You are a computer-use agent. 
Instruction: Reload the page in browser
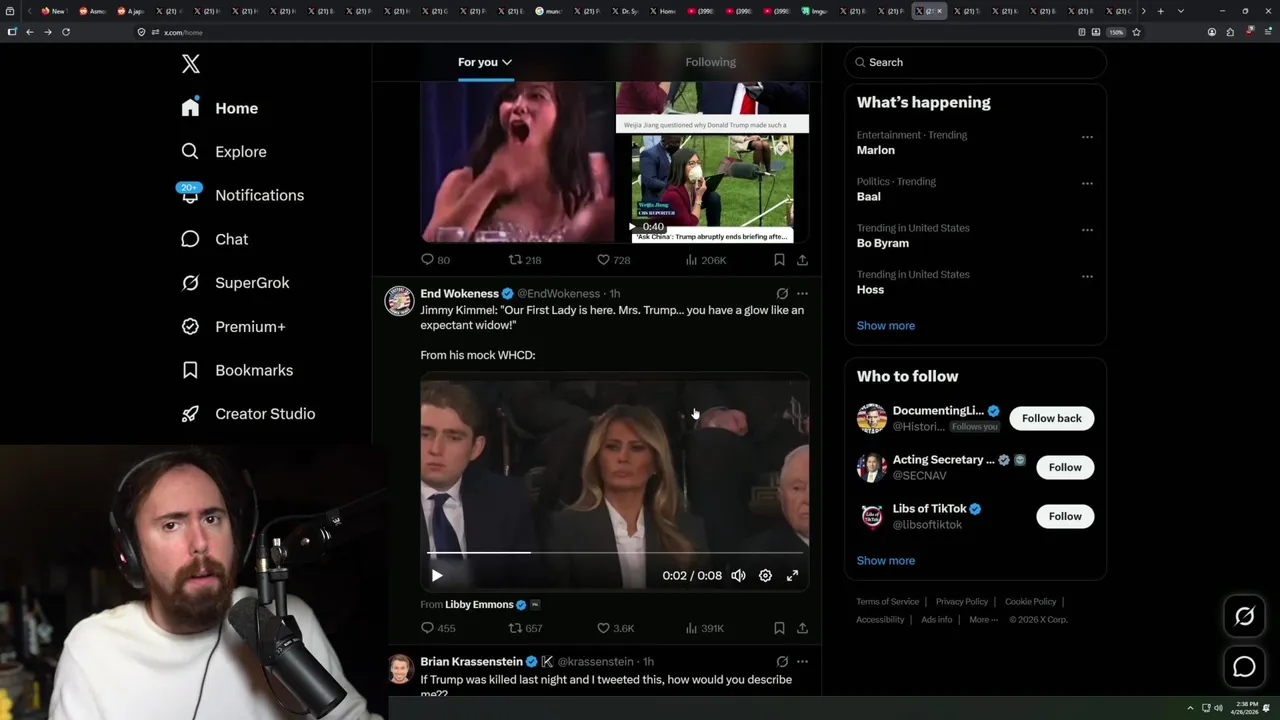click(66, 32)
